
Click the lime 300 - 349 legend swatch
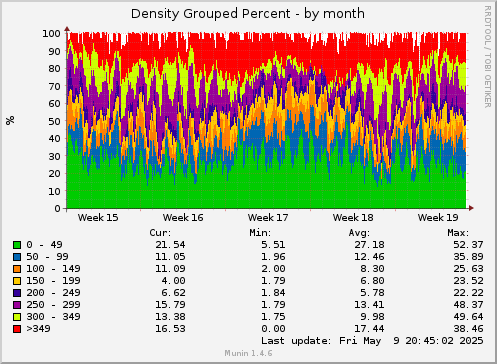point(17,317)
